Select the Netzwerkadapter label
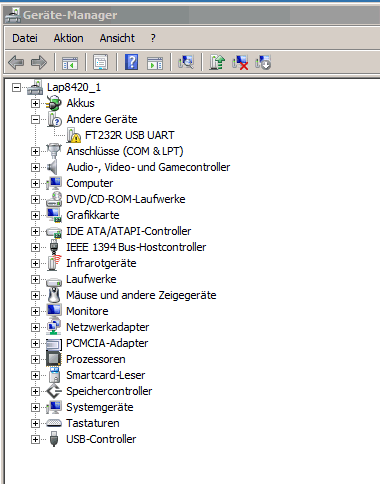380x484 pixels. 107,327
